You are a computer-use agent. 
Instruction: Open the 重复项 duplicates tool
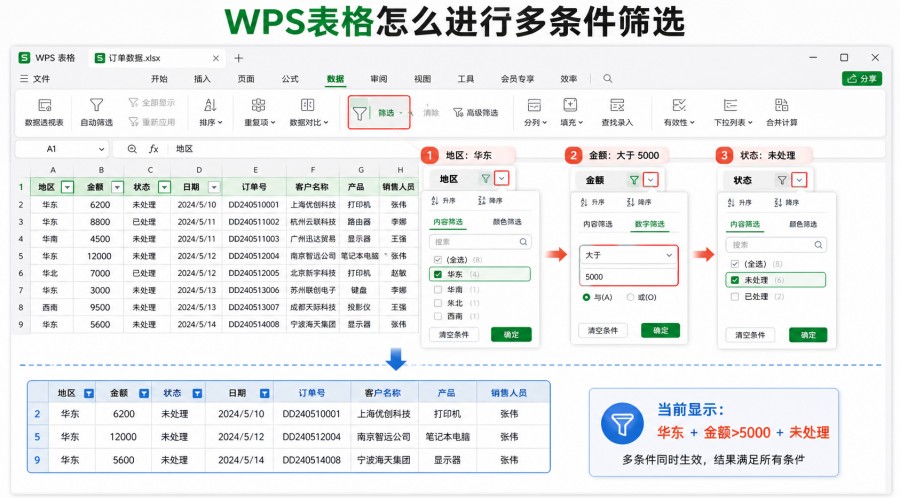coord(259,112)
